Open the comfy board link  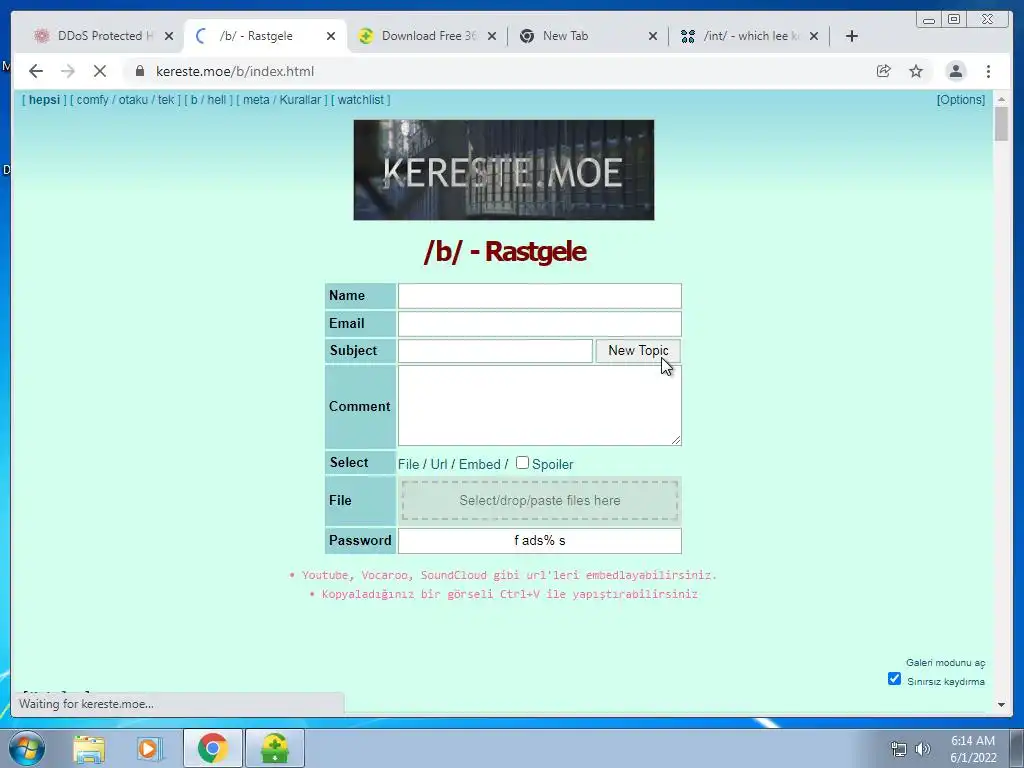92,100
